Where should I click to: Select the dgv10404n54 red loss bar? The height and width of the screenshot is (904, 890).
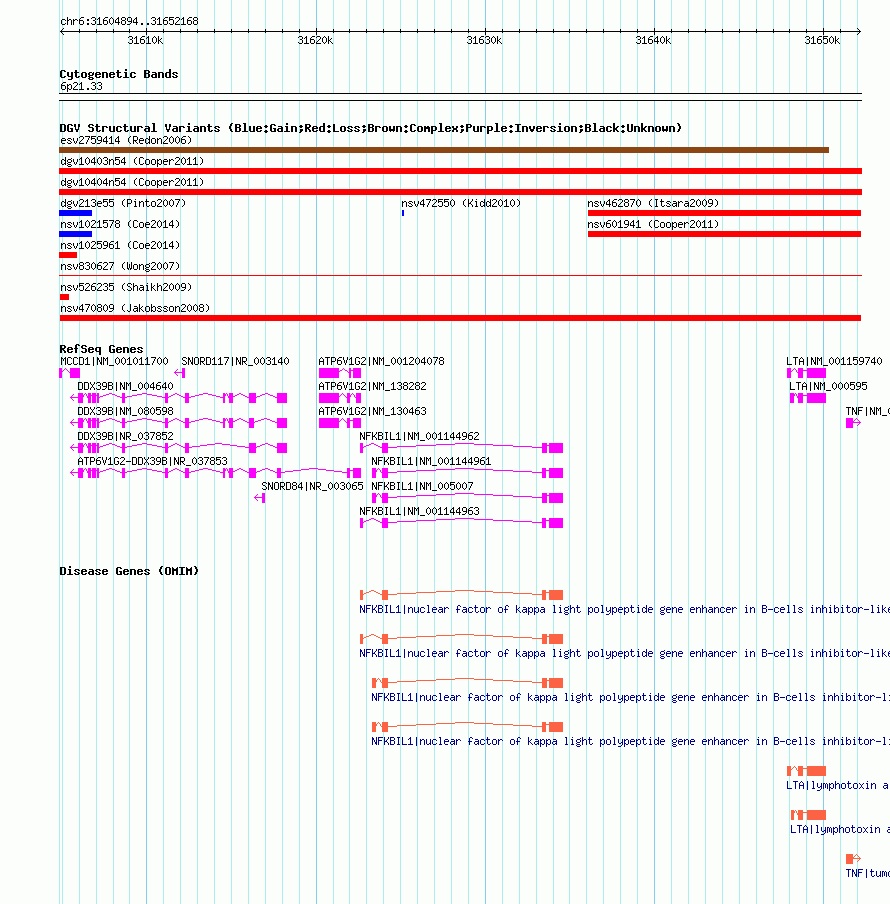461,192
